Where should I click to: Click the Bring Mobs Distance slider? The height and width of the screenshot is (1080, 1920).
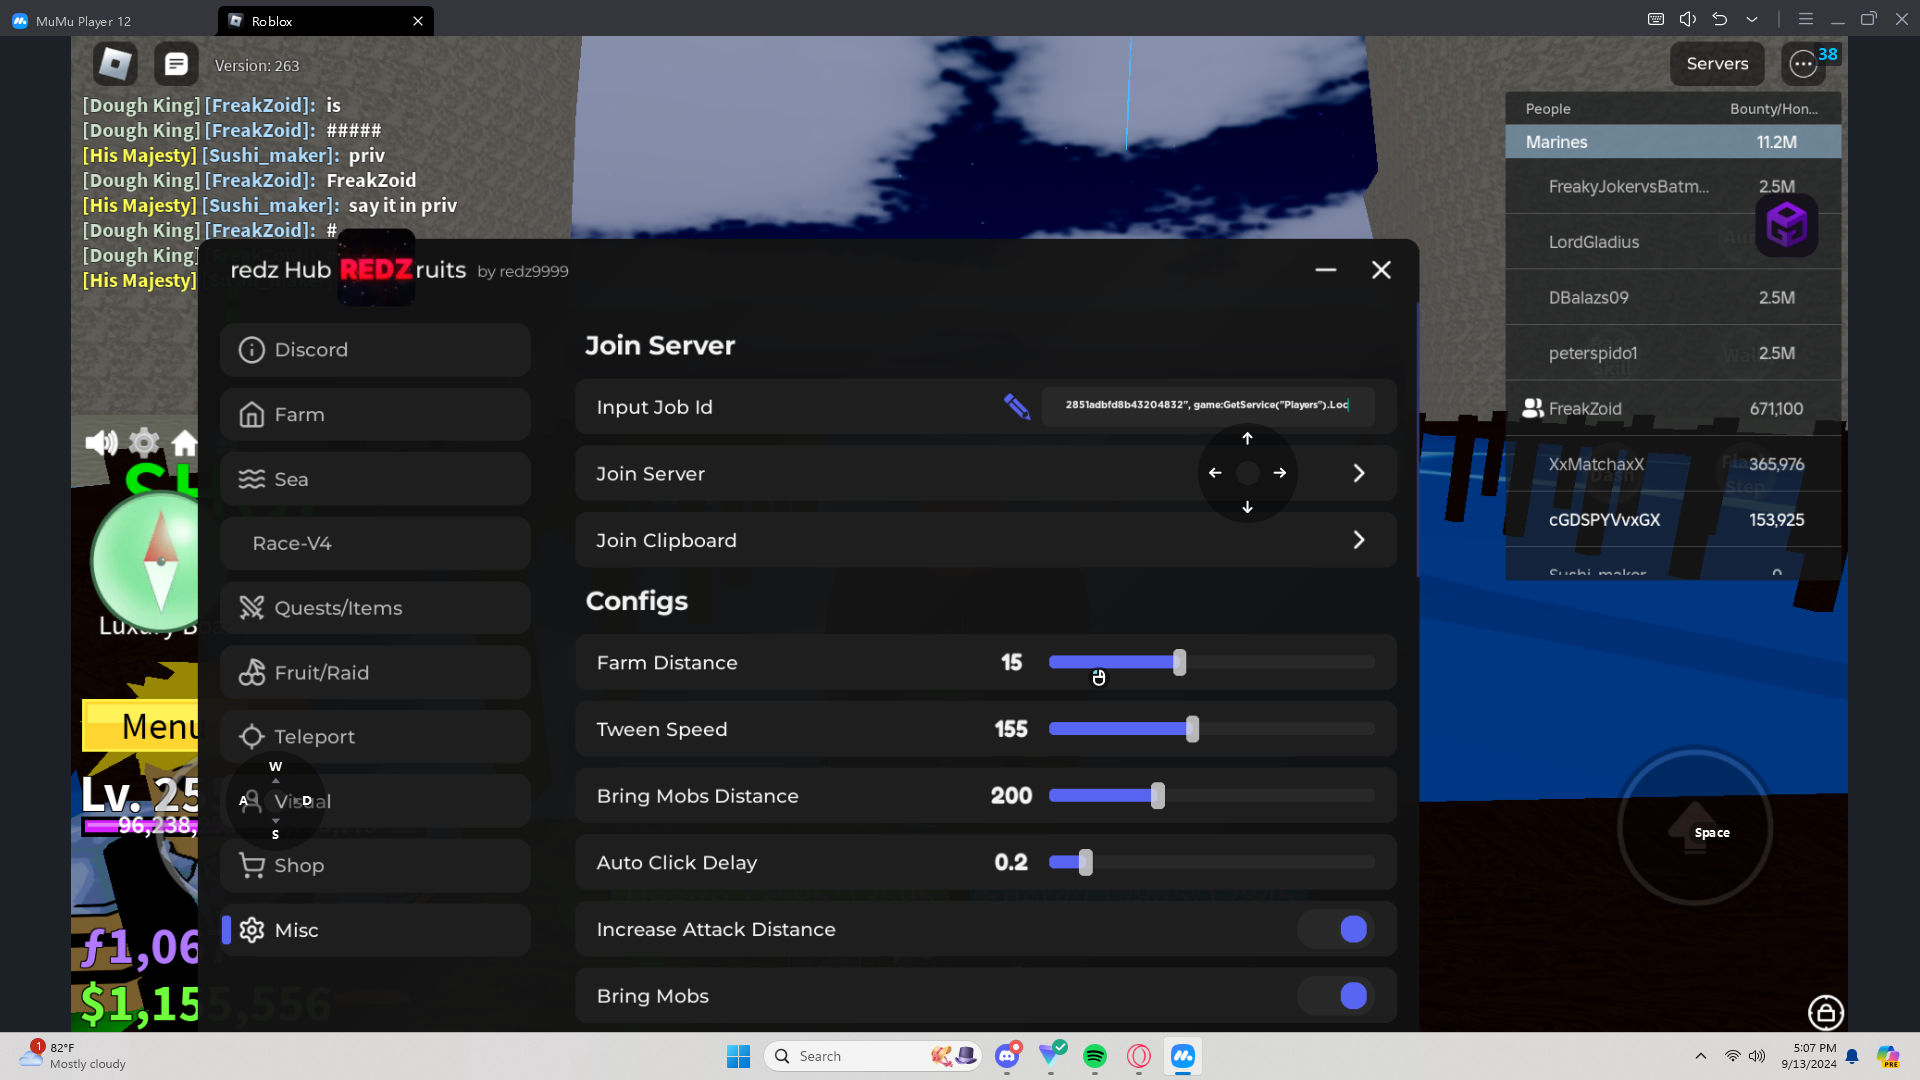tap(1211, 796)
